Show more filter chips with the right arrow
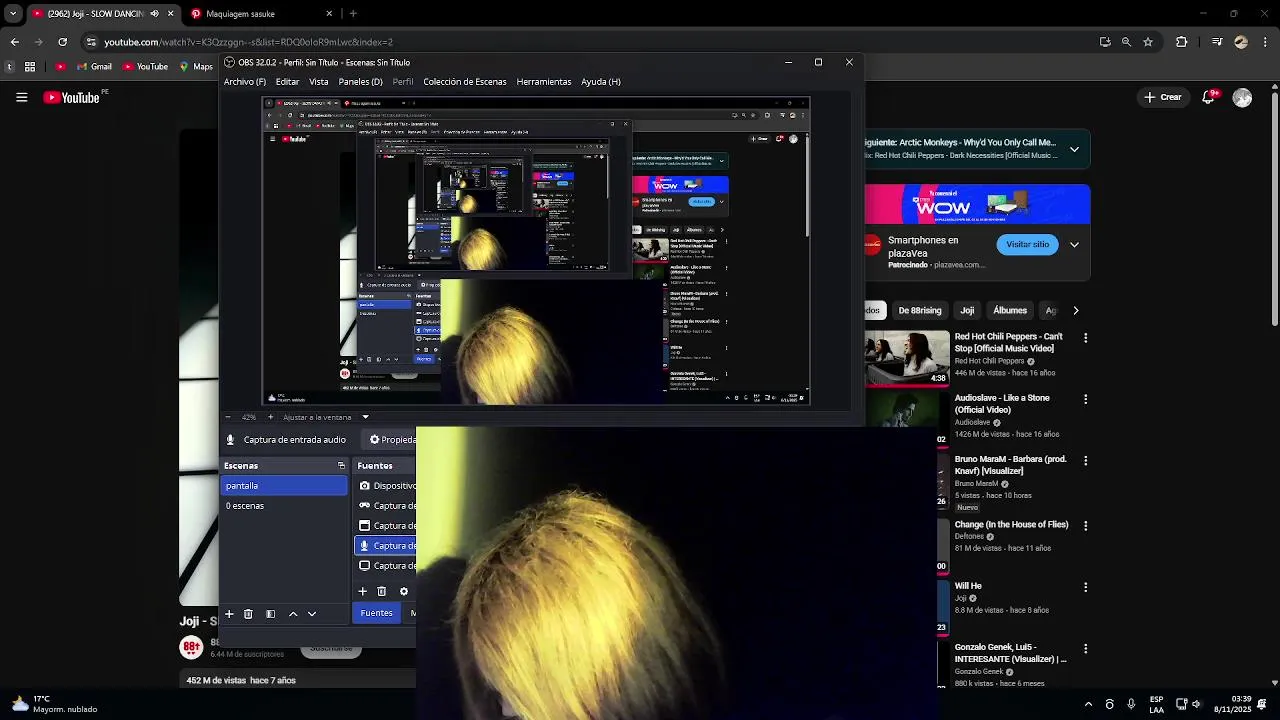Image resolution: width=1280 pixels, height=720 pixels. click(x=1075, y=310)
